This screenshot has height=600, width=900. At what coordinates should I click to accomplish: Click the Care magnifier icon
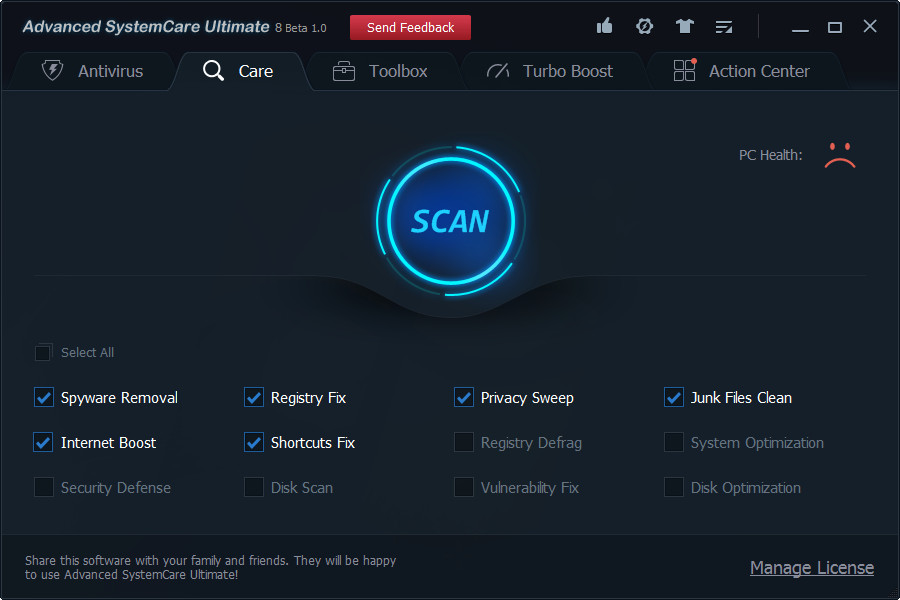tap(213, 71)
